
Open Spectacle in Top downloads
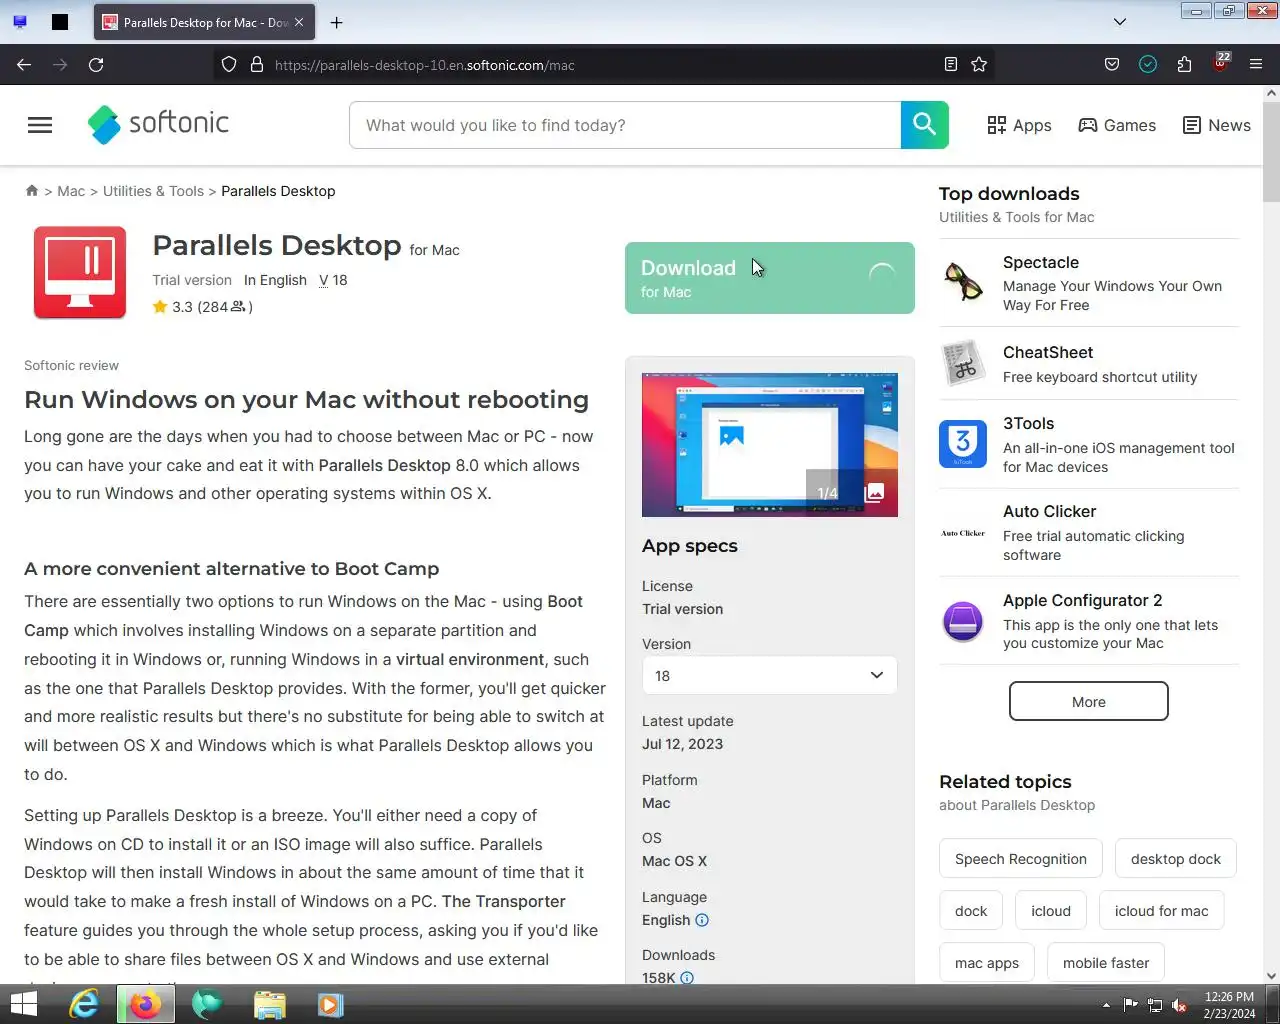tap(1041, 262)
